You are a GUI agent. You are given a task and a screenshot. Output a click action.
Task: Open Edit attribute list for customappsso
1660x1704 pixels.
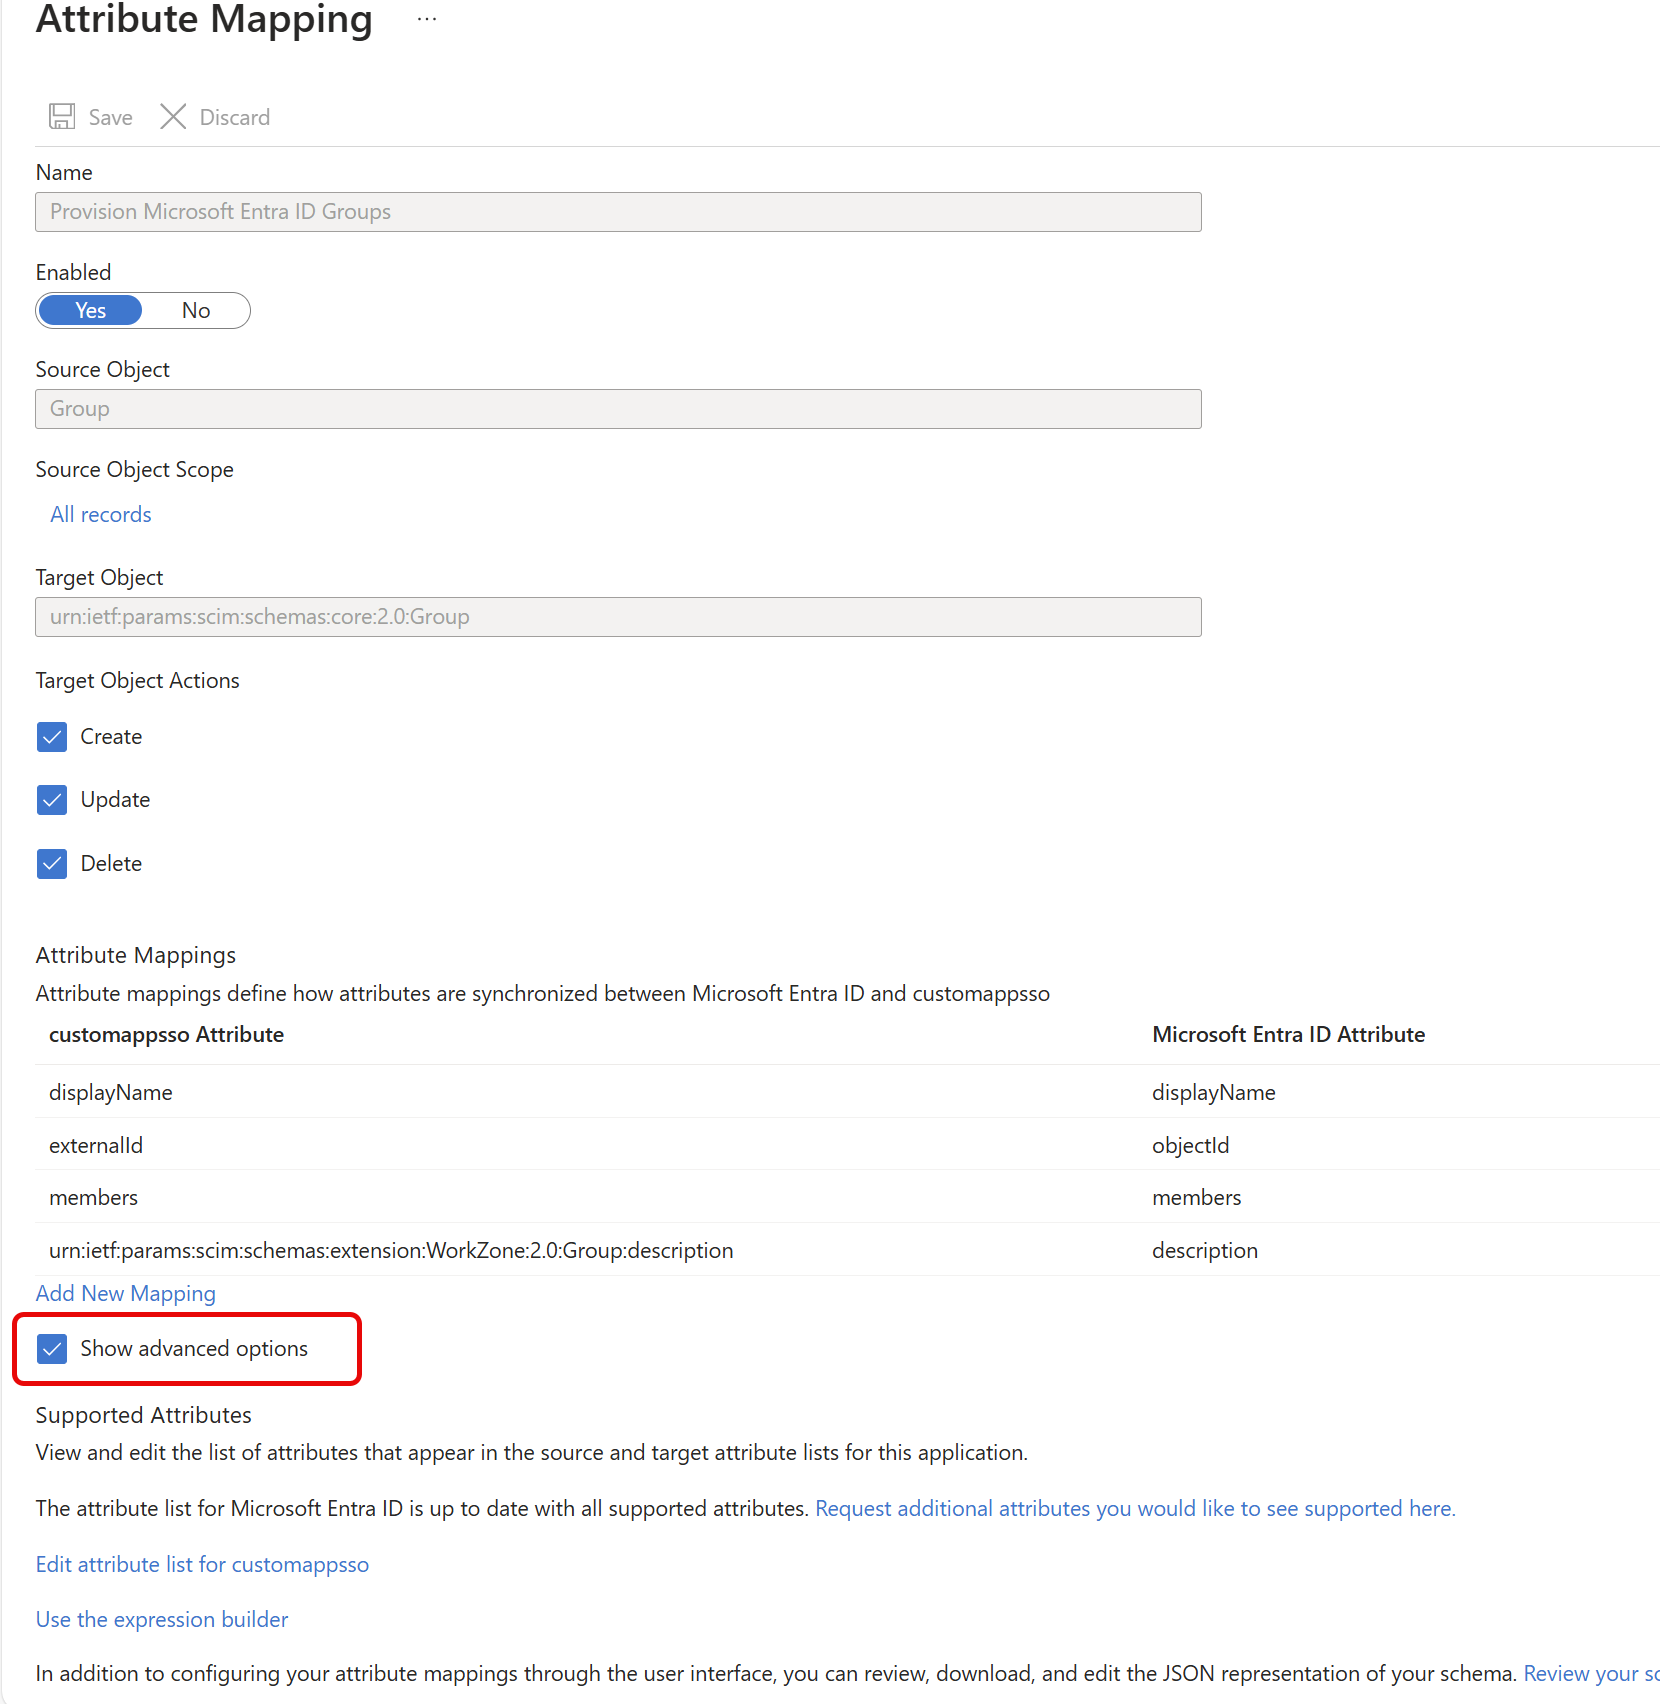(x=202, y=1565)
